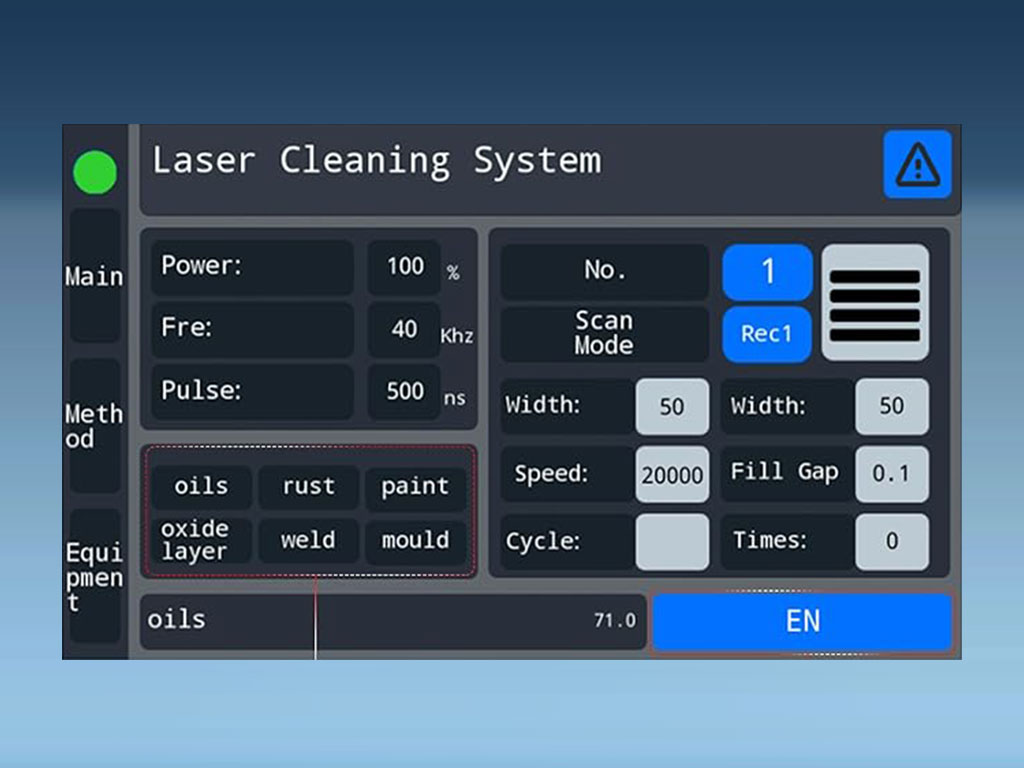Select the paint cleaning preset
Viewport: 1024px width, 768px height.
click(415, 487)
